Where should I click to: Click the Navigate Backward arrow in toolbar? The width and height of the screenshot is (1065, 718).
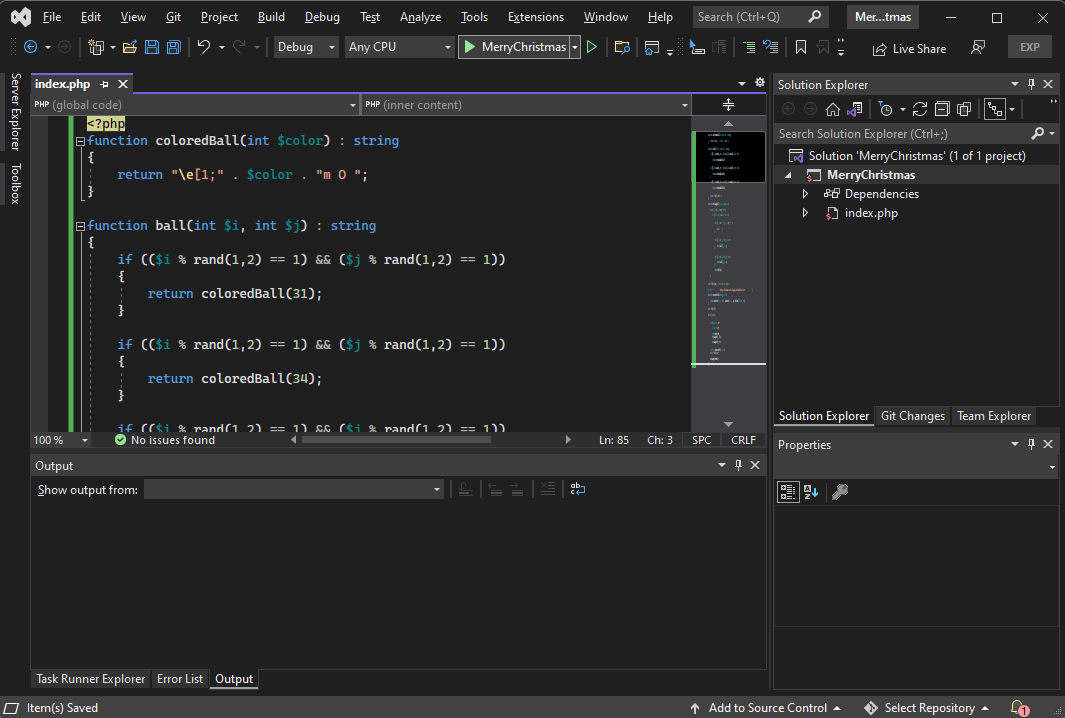click(31, 47)
